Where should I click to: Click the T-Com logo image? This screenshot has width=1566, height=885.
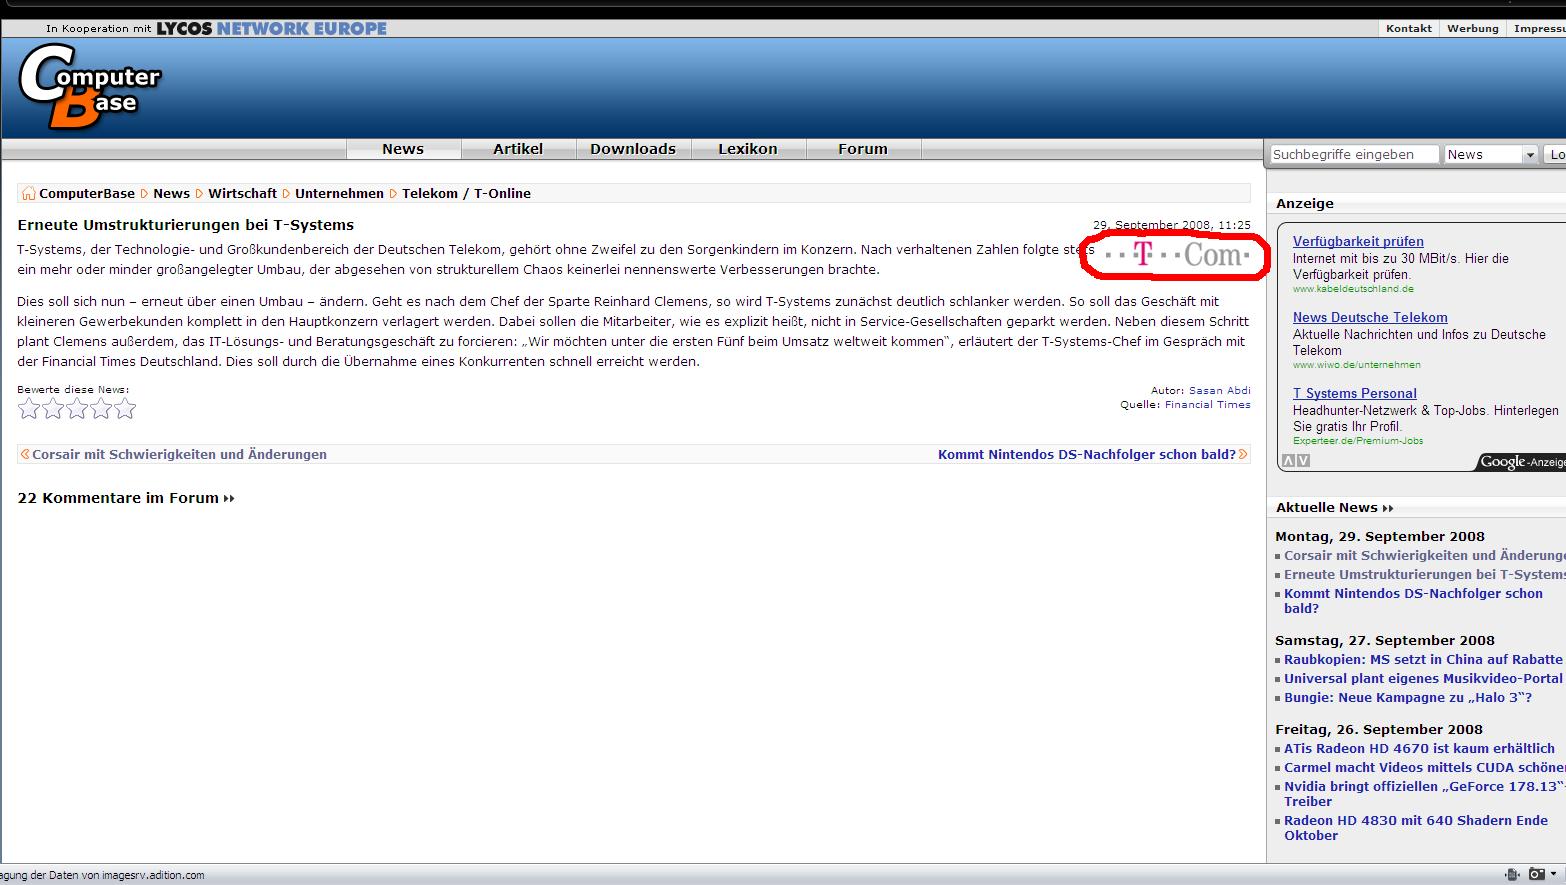coord(1176,256)
